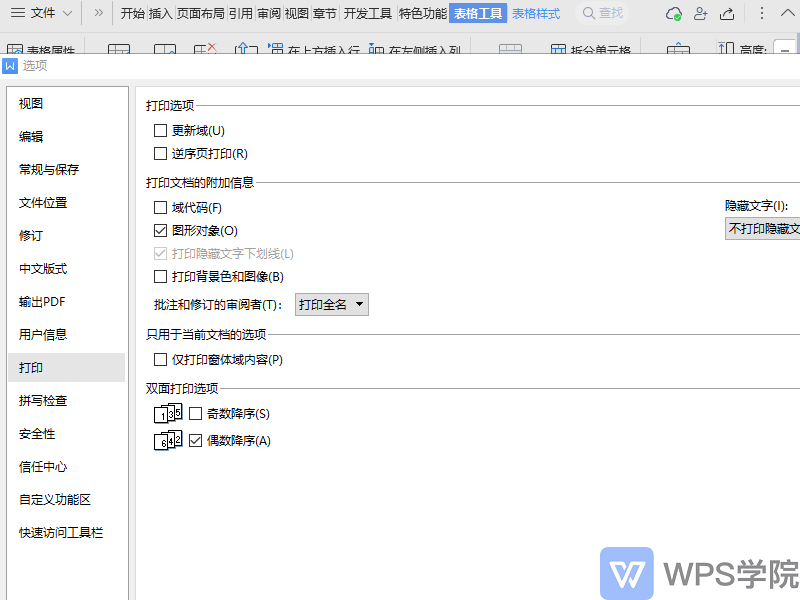Show more quick access tools chevron

tap(98, 13)
